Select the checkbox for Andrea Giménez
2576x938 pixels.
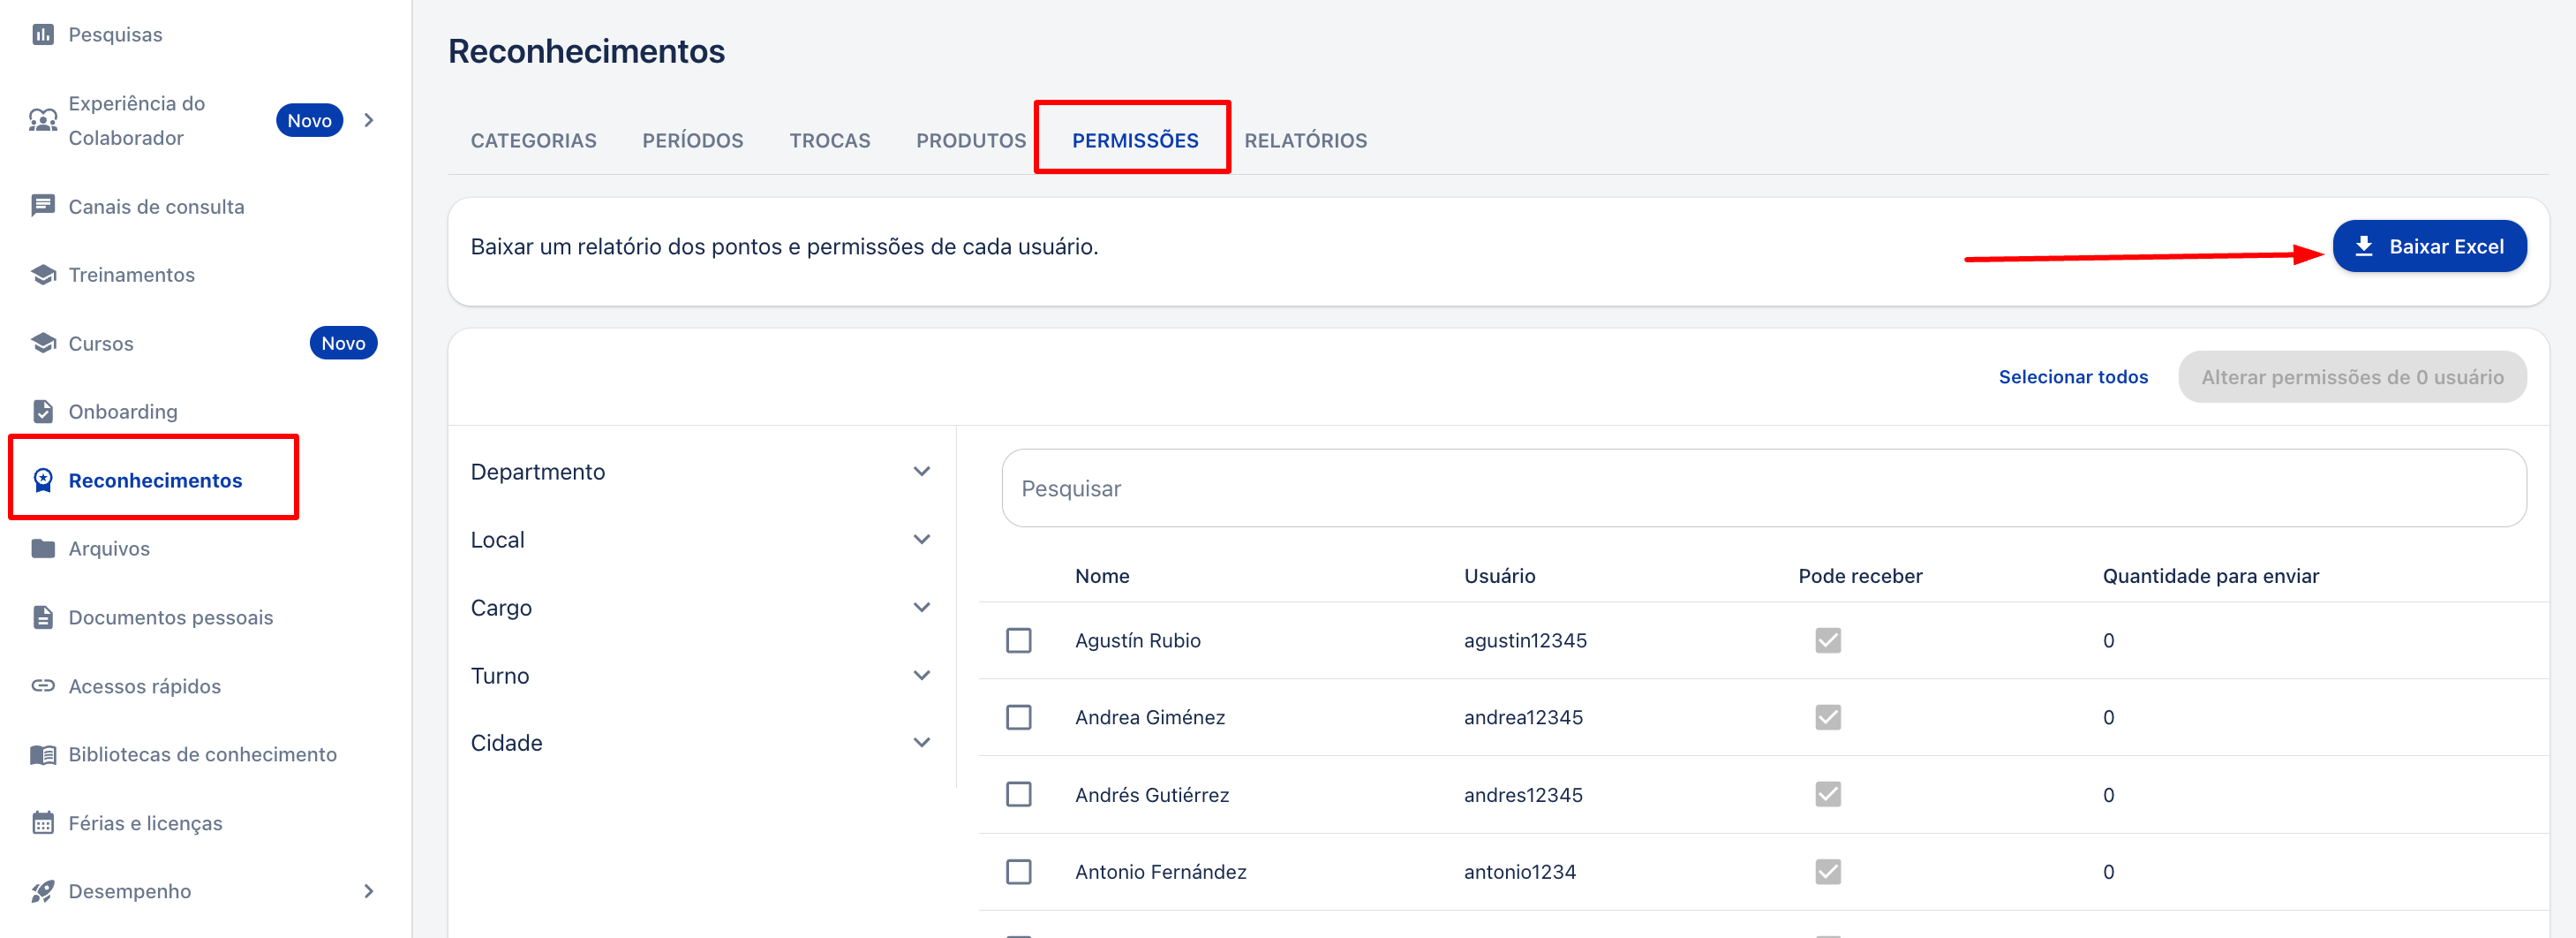click(1018, 717)
